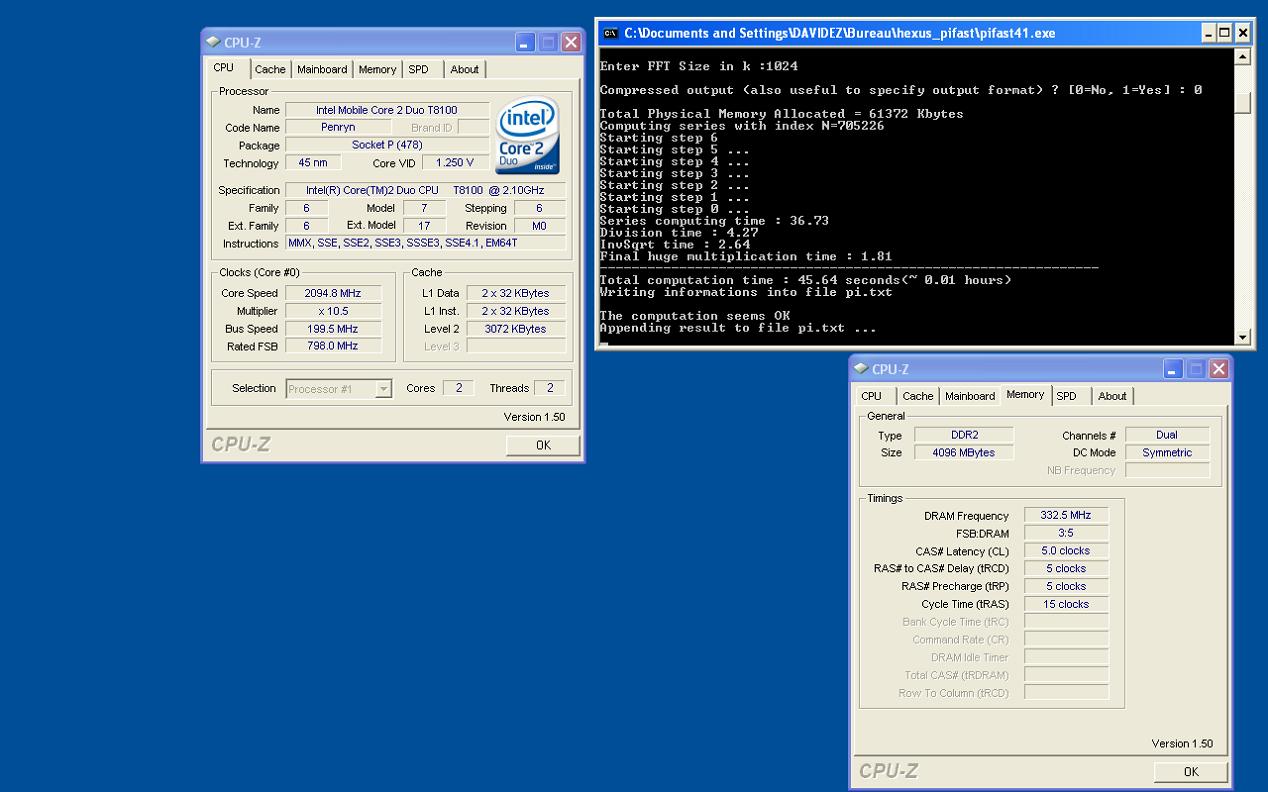Viewport: 1268px width, 792px height.
Task: Switch to About tab in memory CPU-Z window
Action: pos(1113,396)
